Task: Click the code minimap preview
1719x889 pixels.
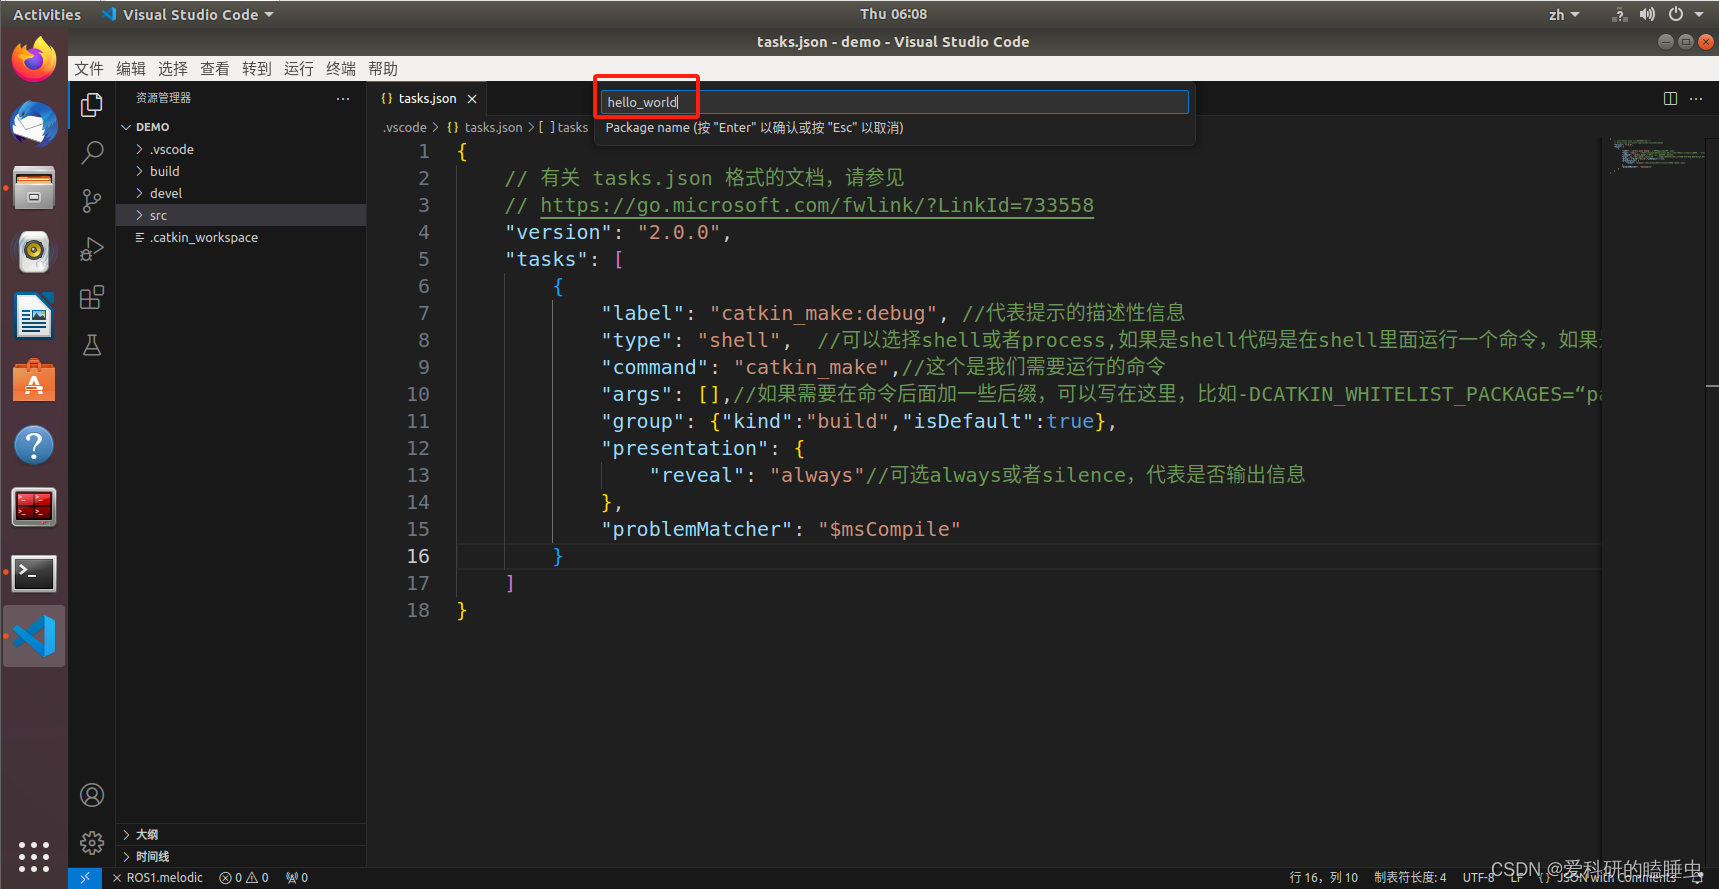Action: pyautogui.click(x=1658, y=155)
